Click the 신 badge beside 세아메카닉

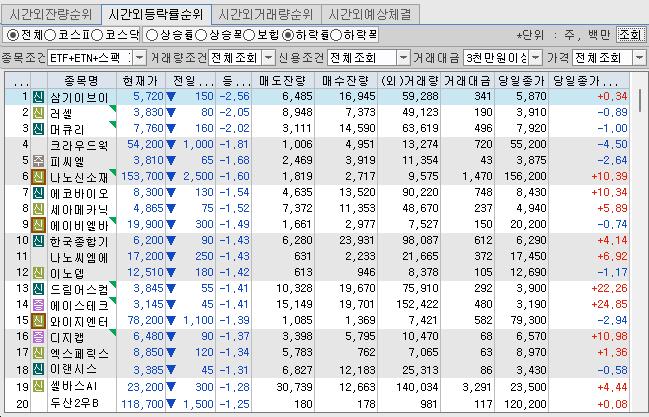(38, 209)
